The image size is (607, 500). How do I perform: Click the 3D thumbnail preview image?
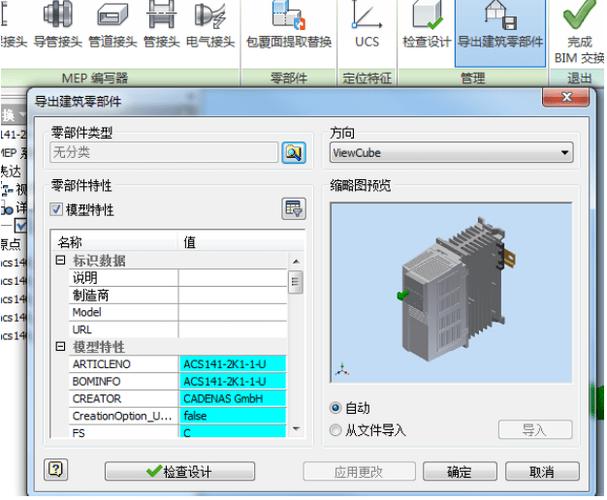pyautogui.click(x=451, y=293)
